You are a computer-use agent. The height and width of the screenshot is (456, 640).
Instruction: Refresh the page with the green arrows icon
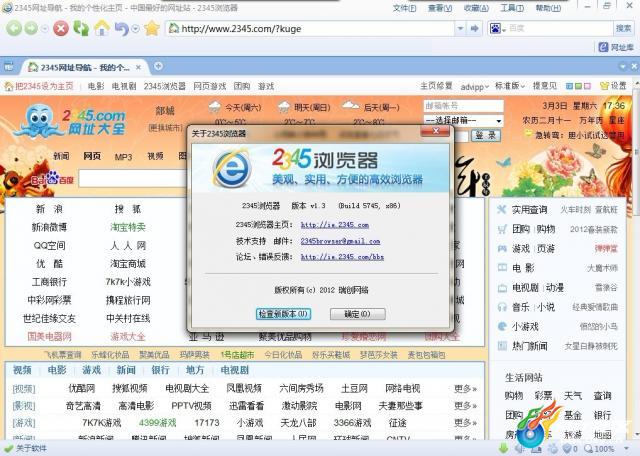[81, 28]
